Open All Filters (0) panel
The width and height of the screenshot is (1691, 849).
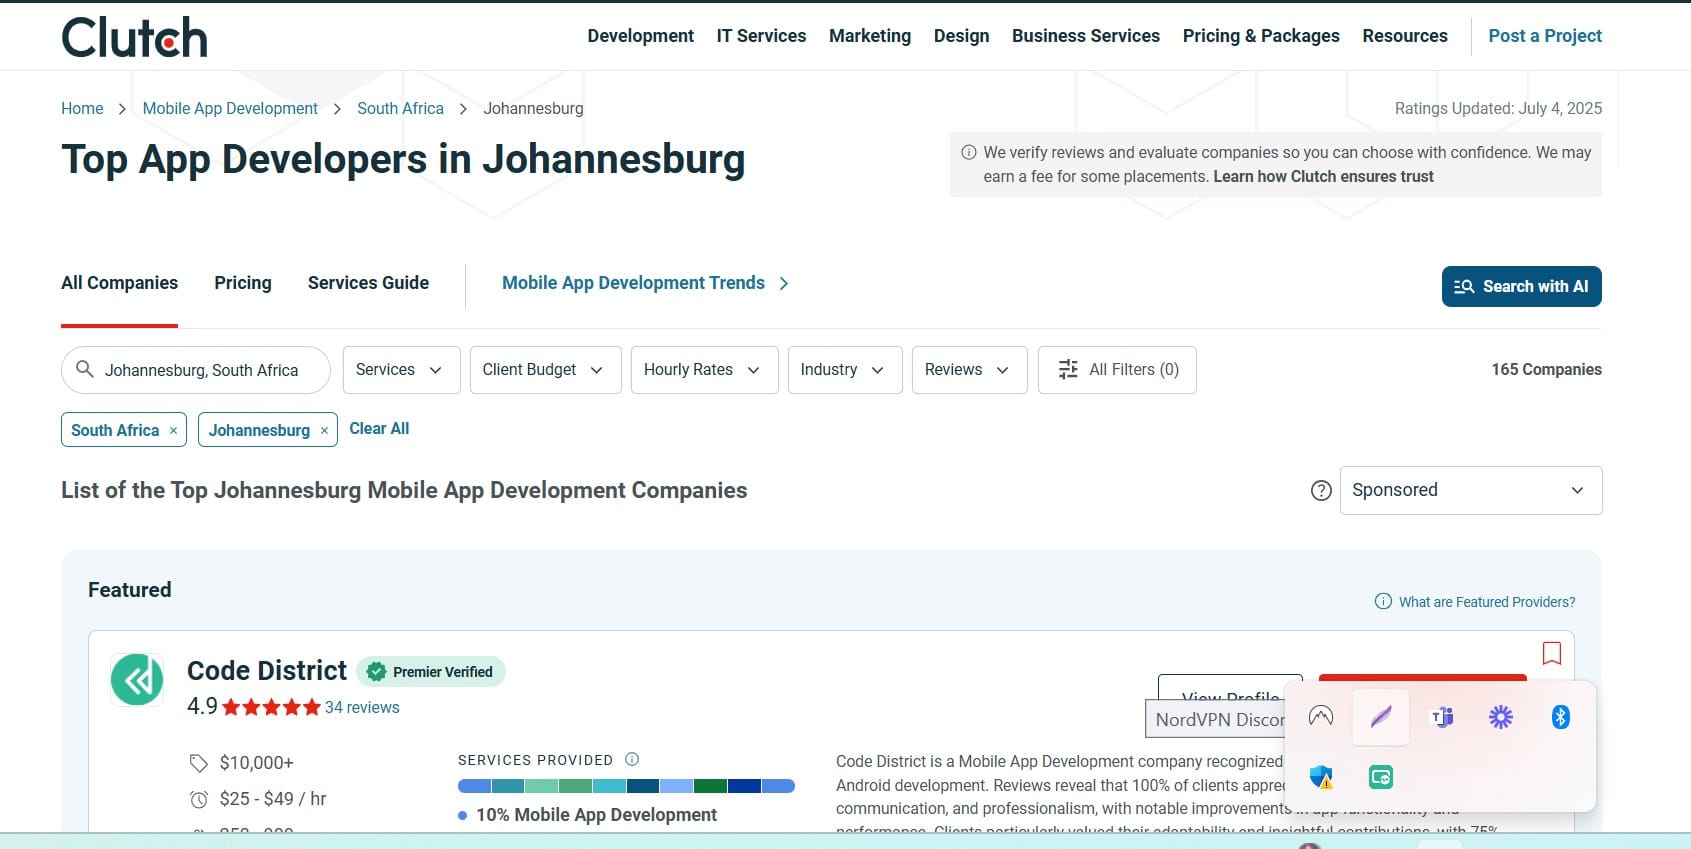coord(1117,370)
